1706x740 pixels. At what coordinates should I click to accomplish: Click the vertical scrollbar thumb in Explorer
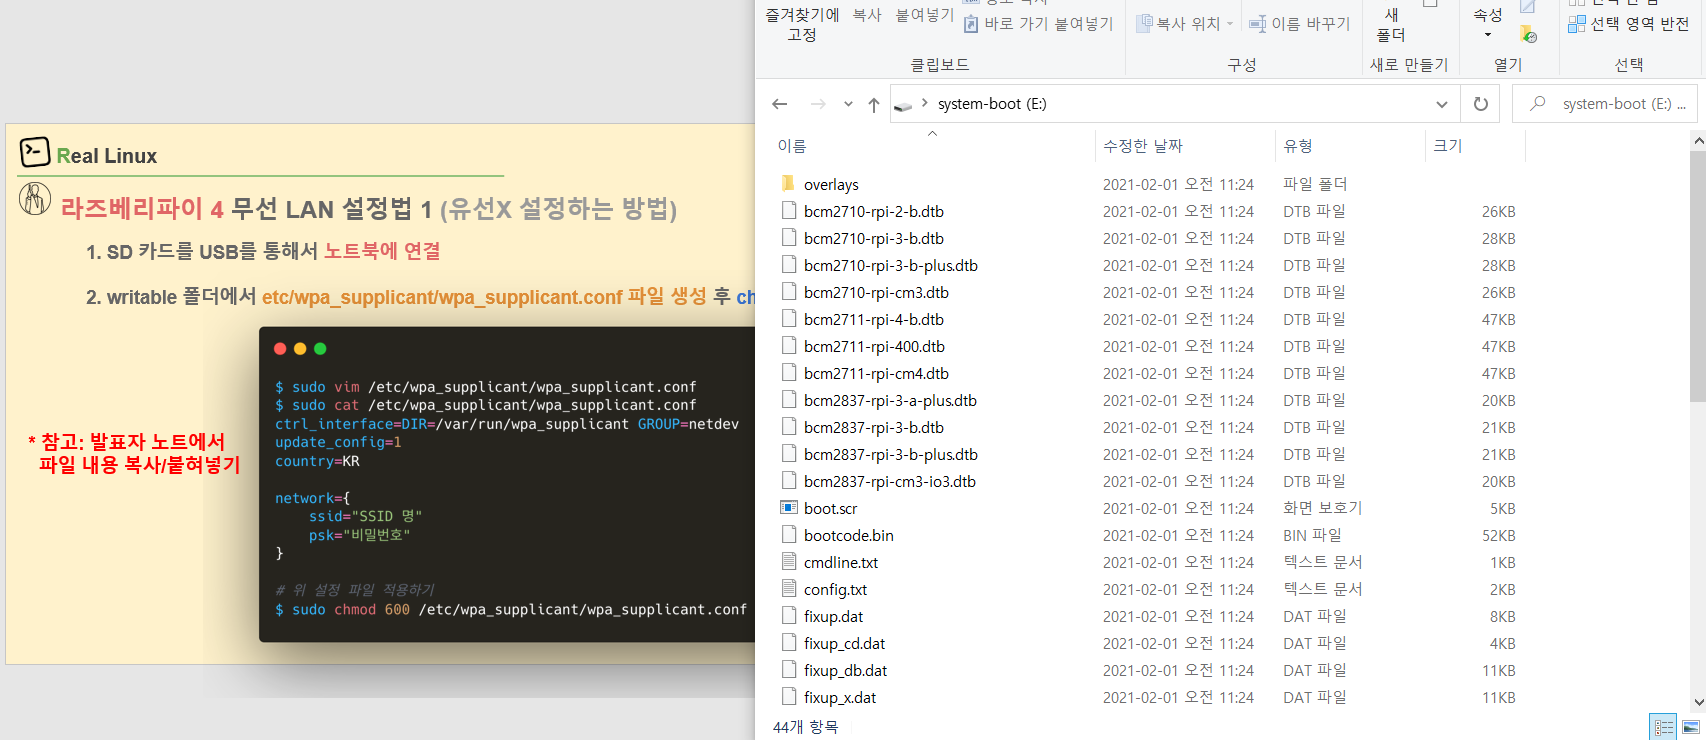click(x=1697, y=276)
